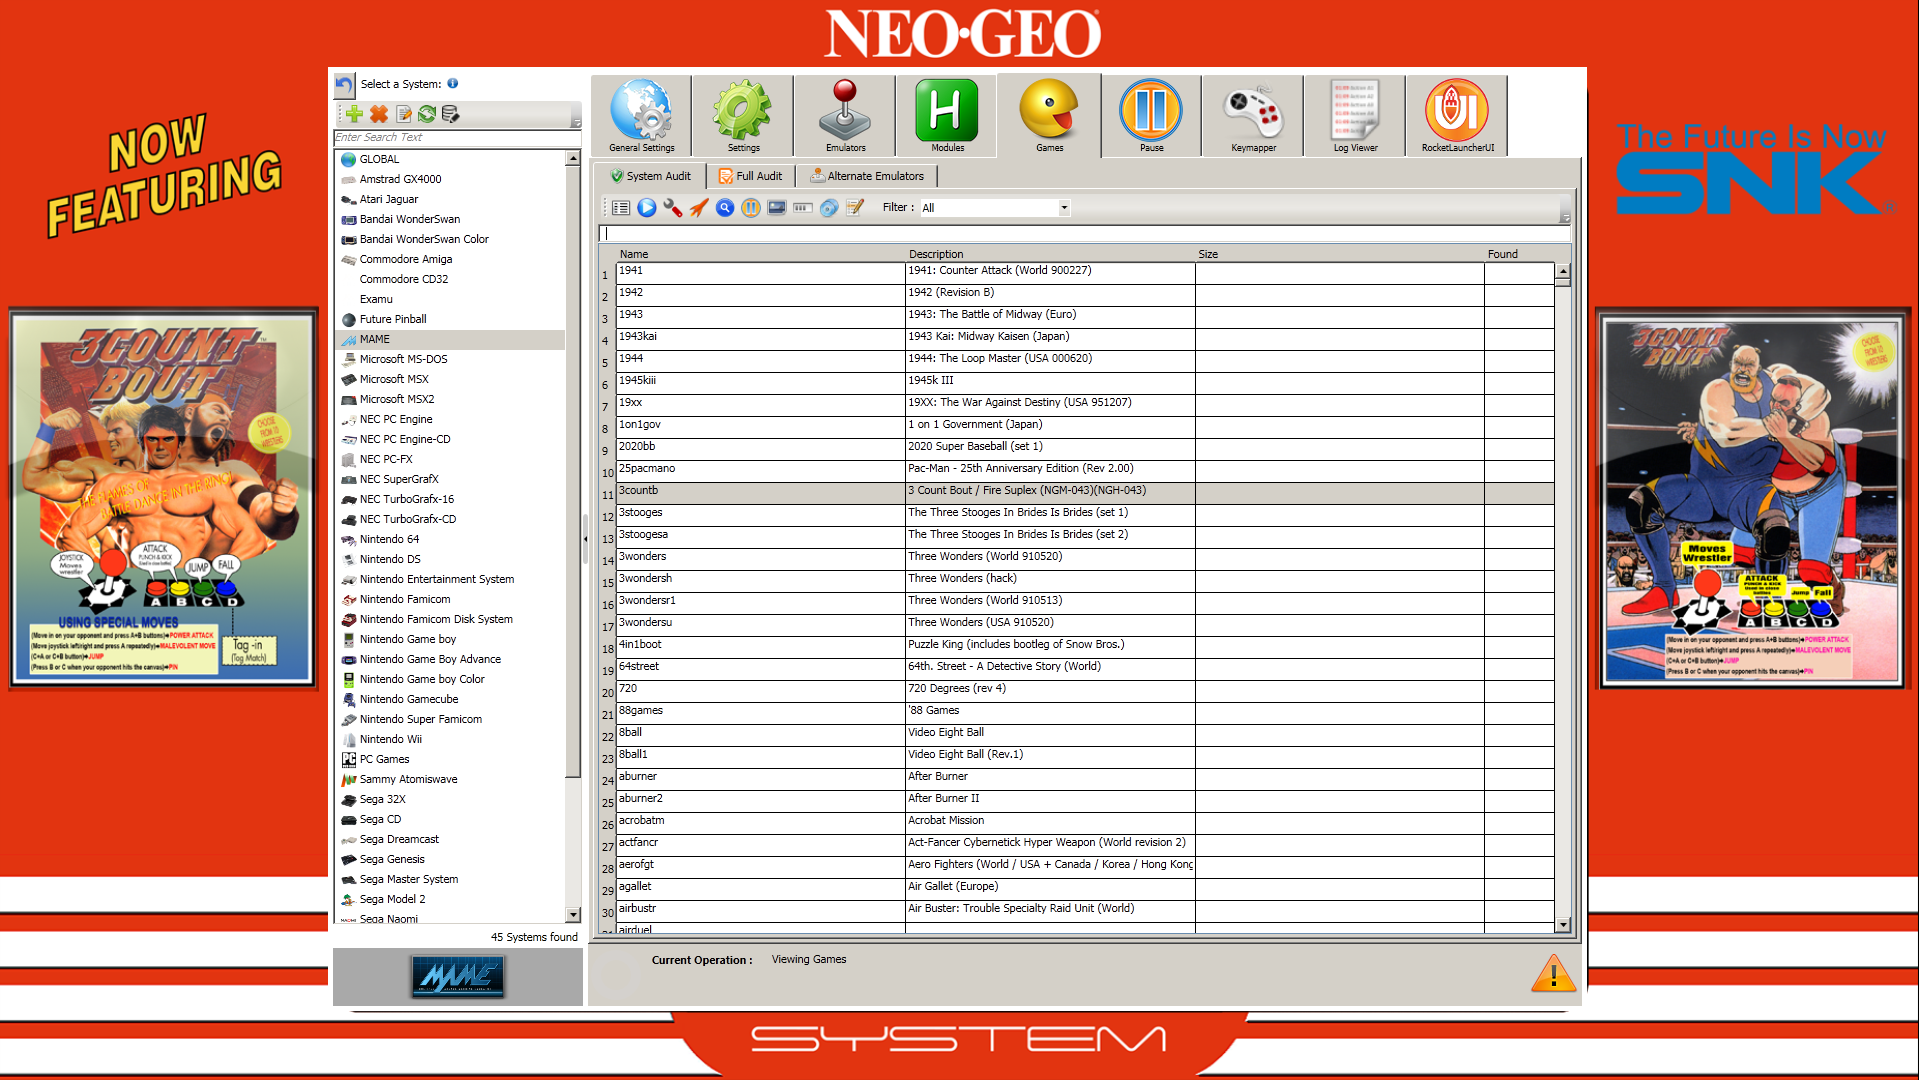The image size is (1919, 1080).
Task: Switch to the System Audit tab
Action: pos(650,176)
